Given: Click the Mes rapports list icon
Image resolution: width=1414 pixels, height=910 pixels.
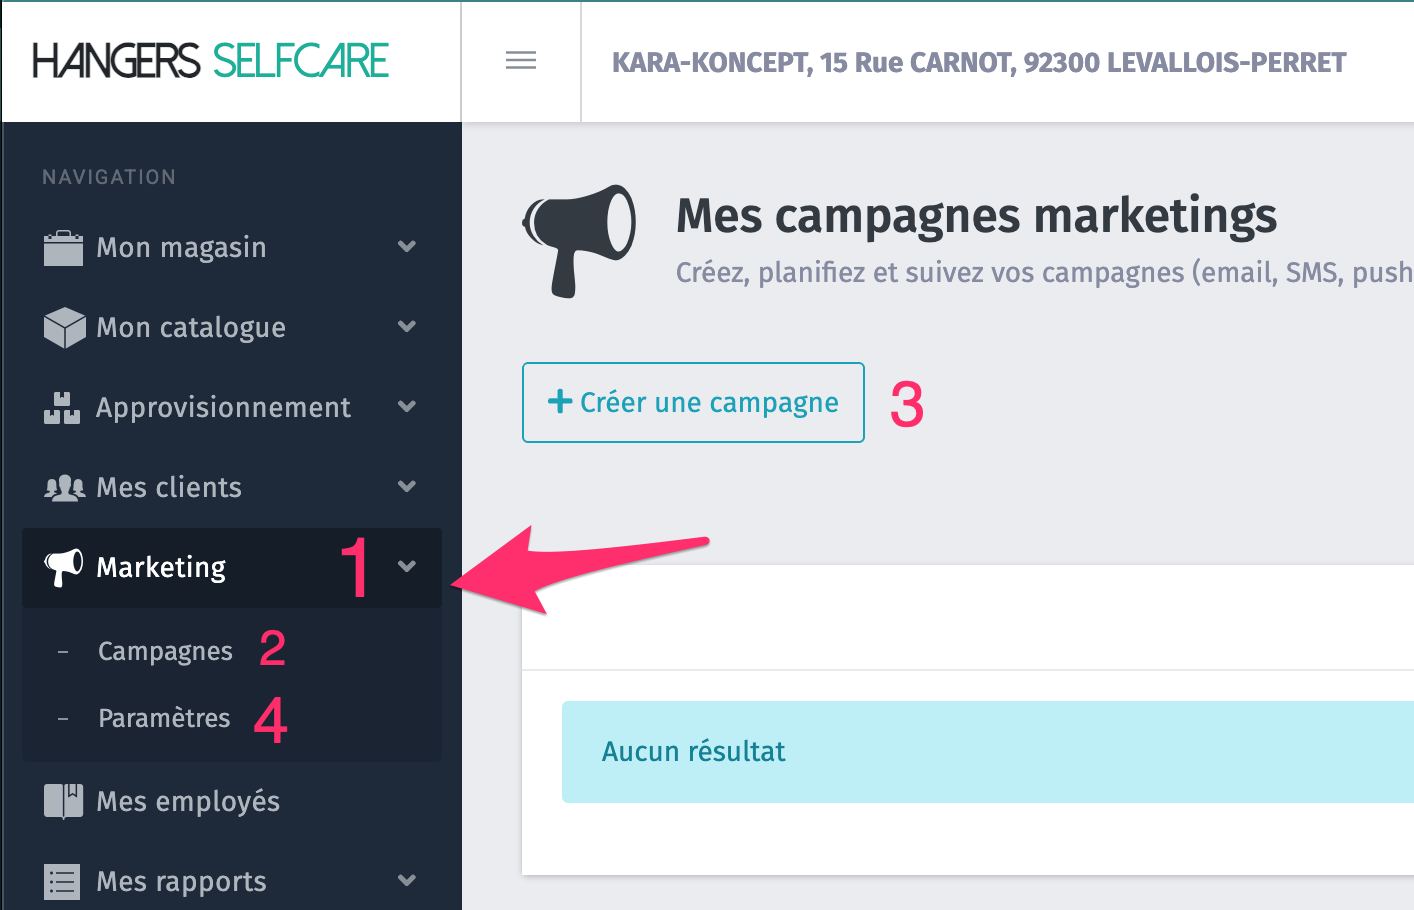Looking at the screenshot, I should tap(62, 882).
